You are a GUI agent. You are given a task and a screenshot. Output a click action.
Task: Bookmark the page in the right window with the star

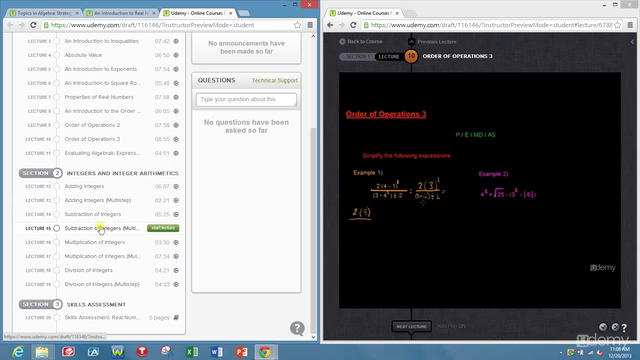[x=618, y=25]
